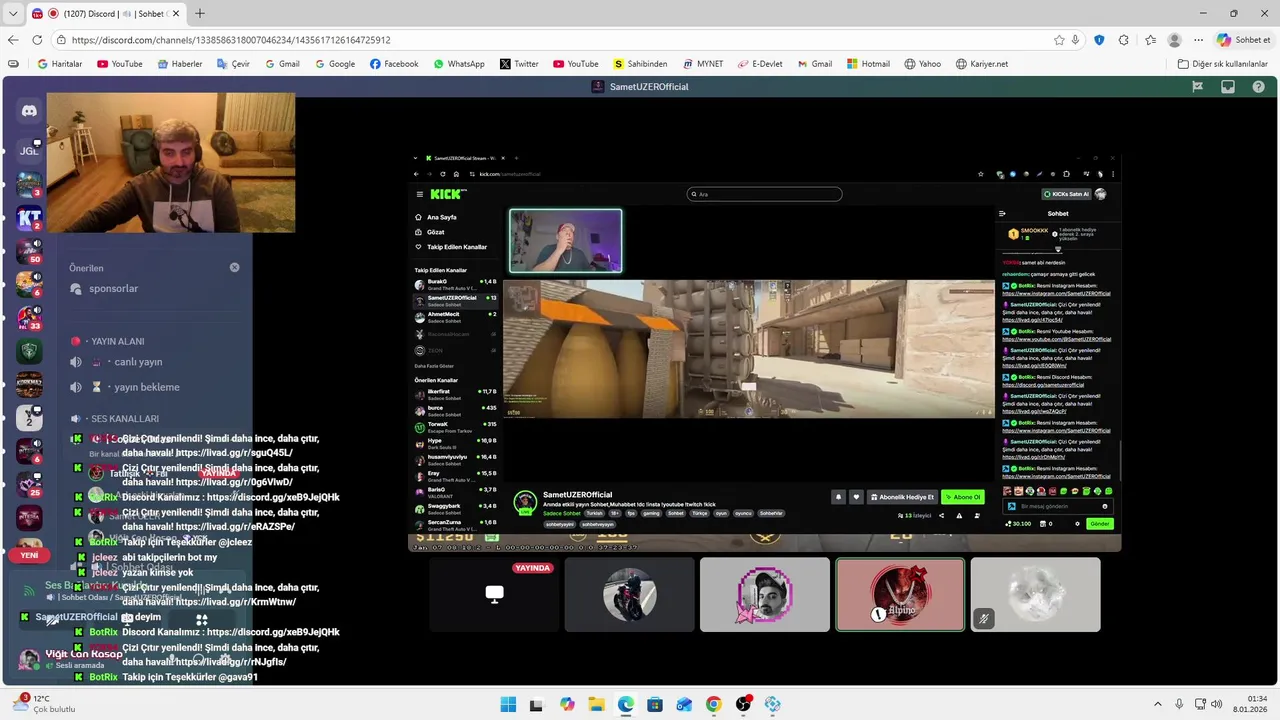Open browser extensions puzzle icon
The image size is (1280, 720).
click(x=1124, y=40)
